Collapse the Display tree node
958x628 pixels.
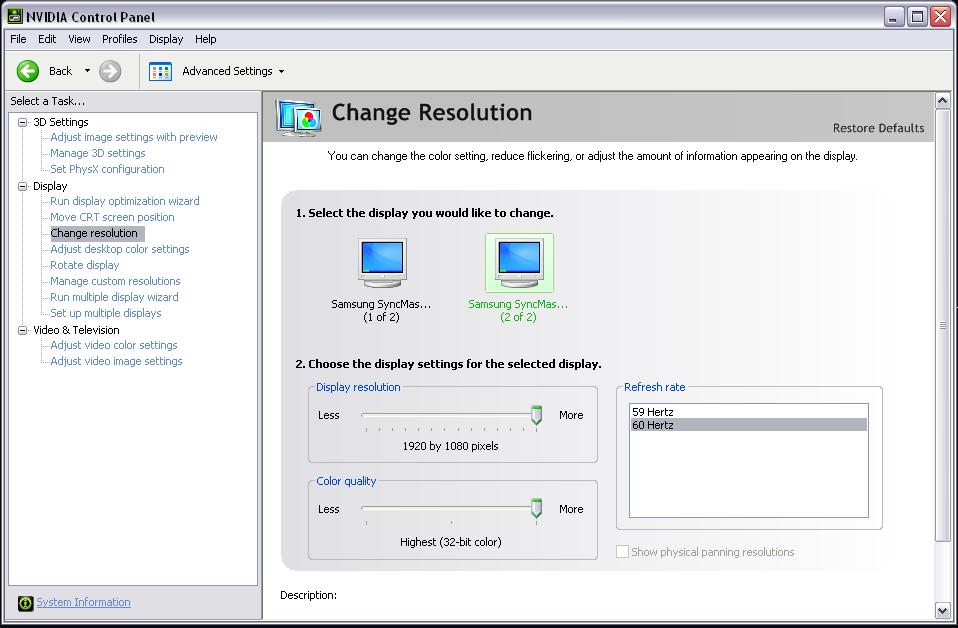point(23,186)
